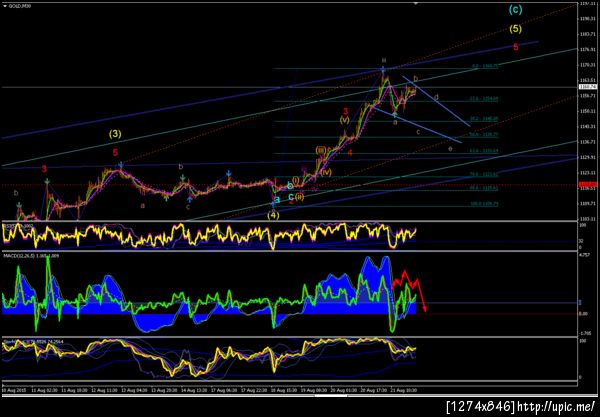This screenshot has width=600, height=417.
Task: Select the cyan (c) wave label
Action: coord(515,10)
